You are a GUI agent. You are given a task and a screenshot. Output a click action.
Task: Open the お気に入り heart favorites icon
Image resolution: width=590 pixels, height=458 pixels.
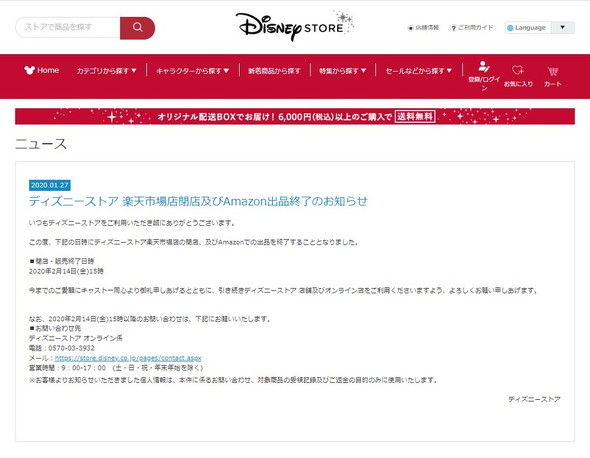(x=518, y=70)
